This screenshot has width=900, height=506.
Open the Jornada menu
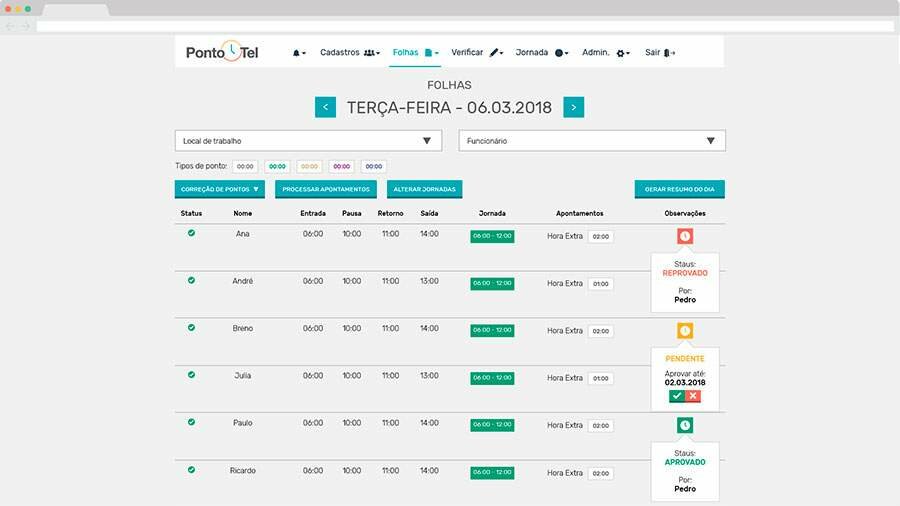point(542,53)
